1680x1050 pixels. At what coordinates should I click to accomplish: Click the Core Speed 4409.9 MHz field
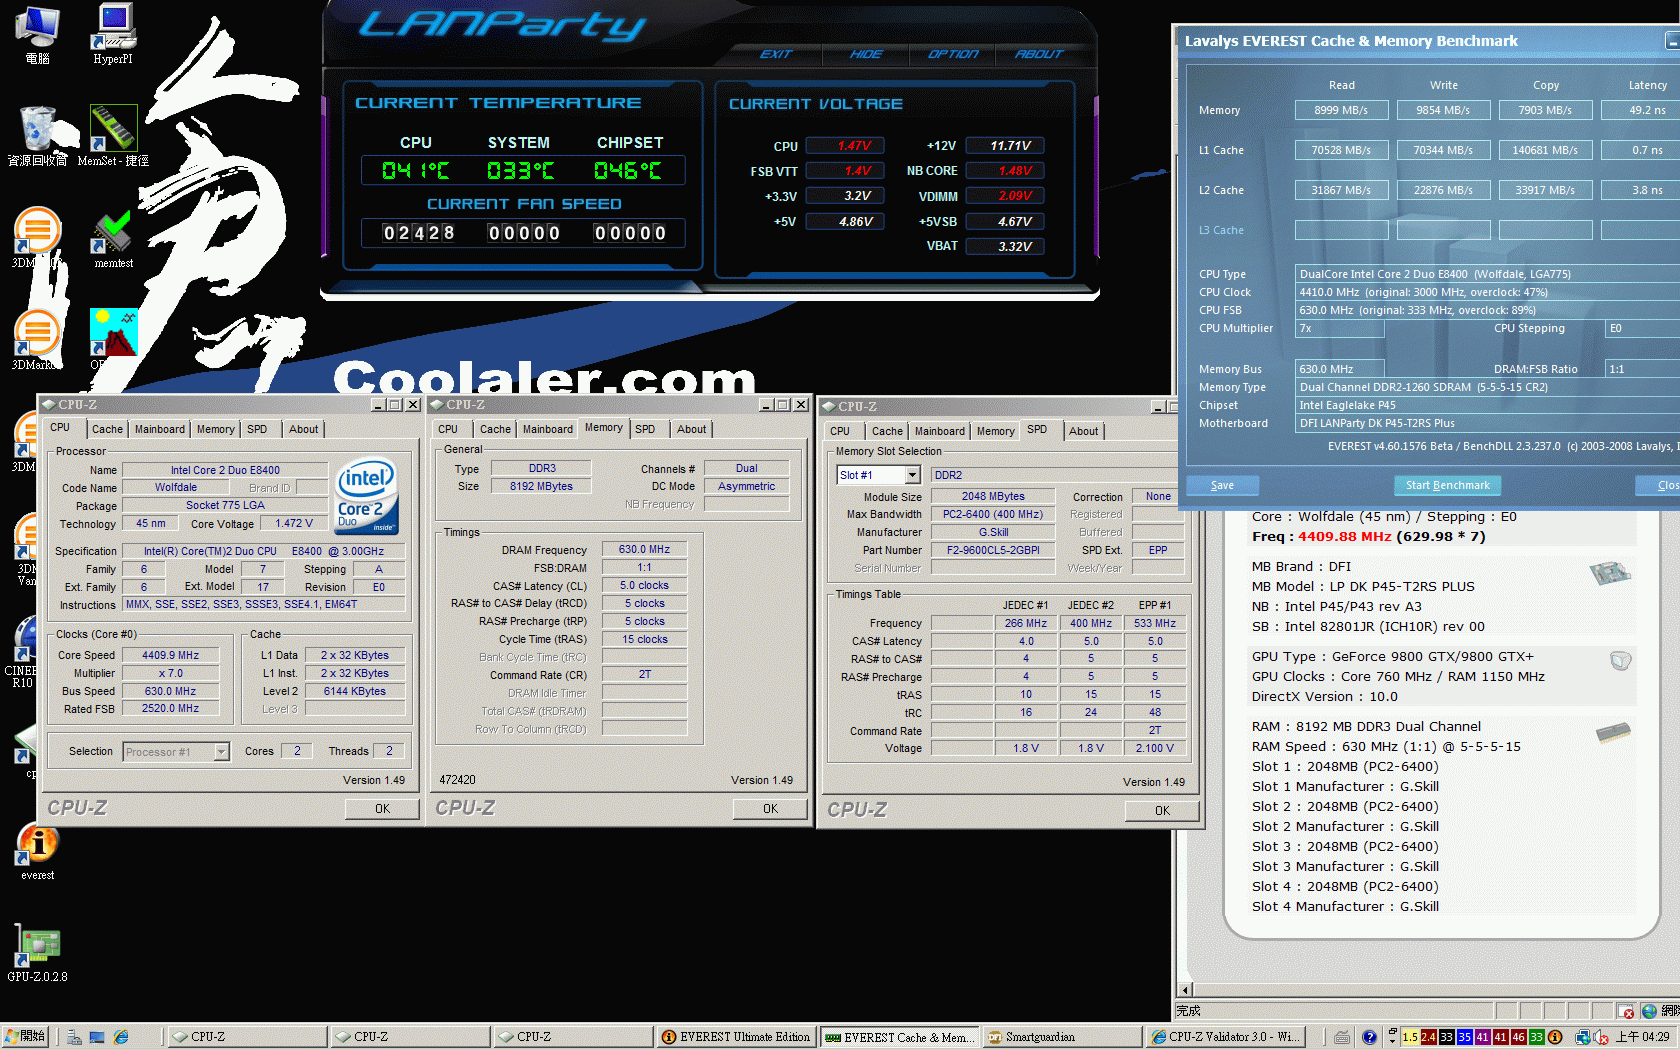pos(170,655)
